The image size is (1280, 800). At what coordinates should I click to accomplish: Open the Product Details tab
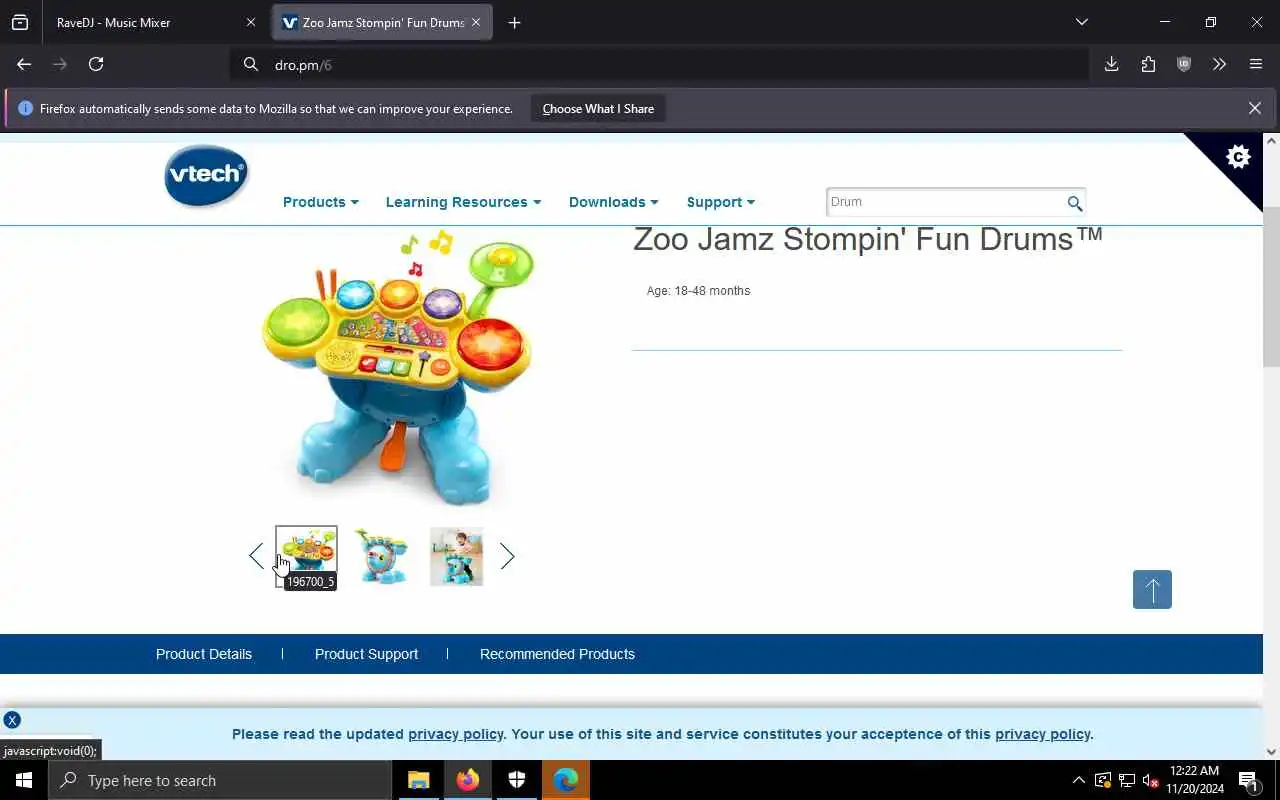[x=204, y=654]
